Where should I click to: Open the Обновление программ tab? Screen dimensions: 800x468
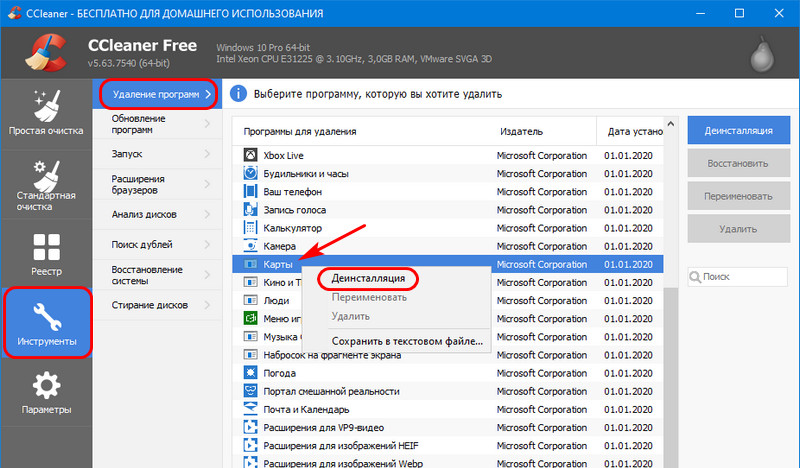158,124
